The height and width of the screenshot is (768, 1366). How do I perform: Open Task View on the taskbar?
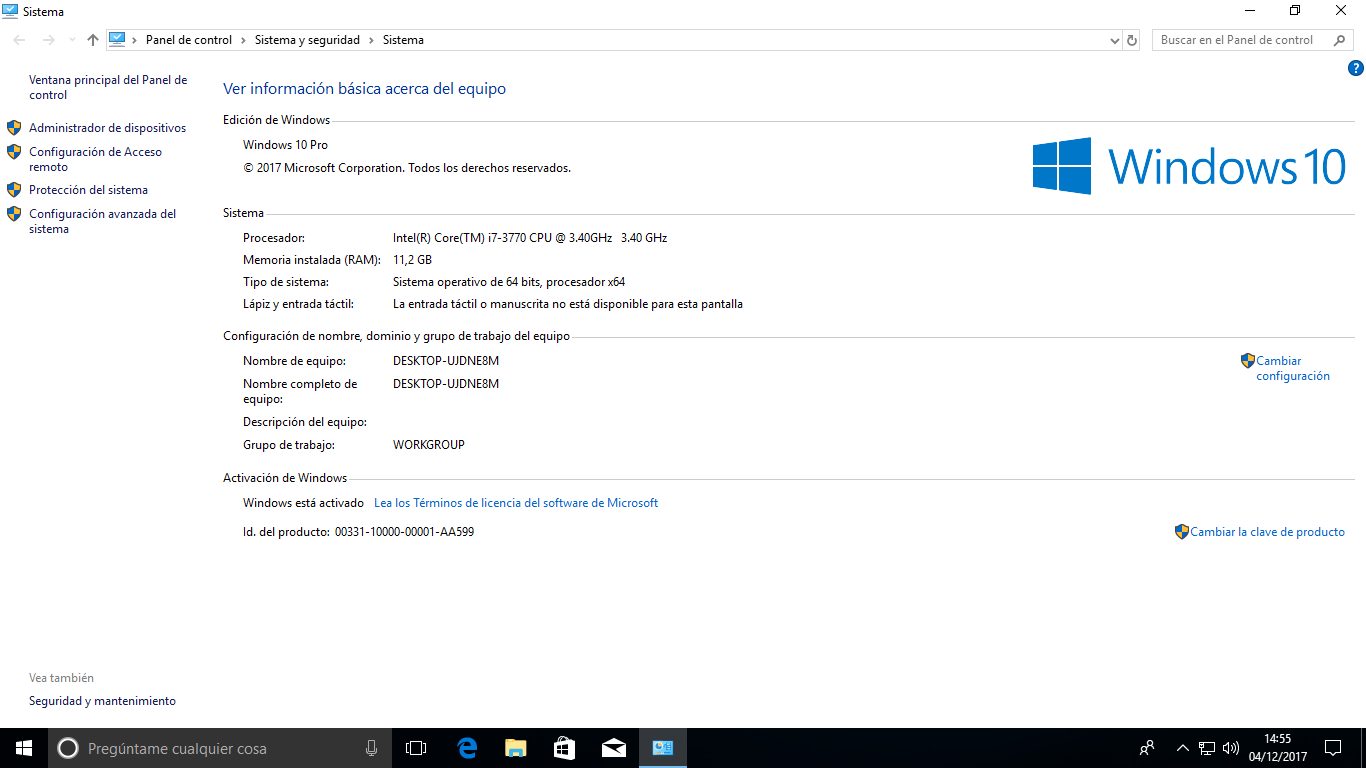point(416,748)
